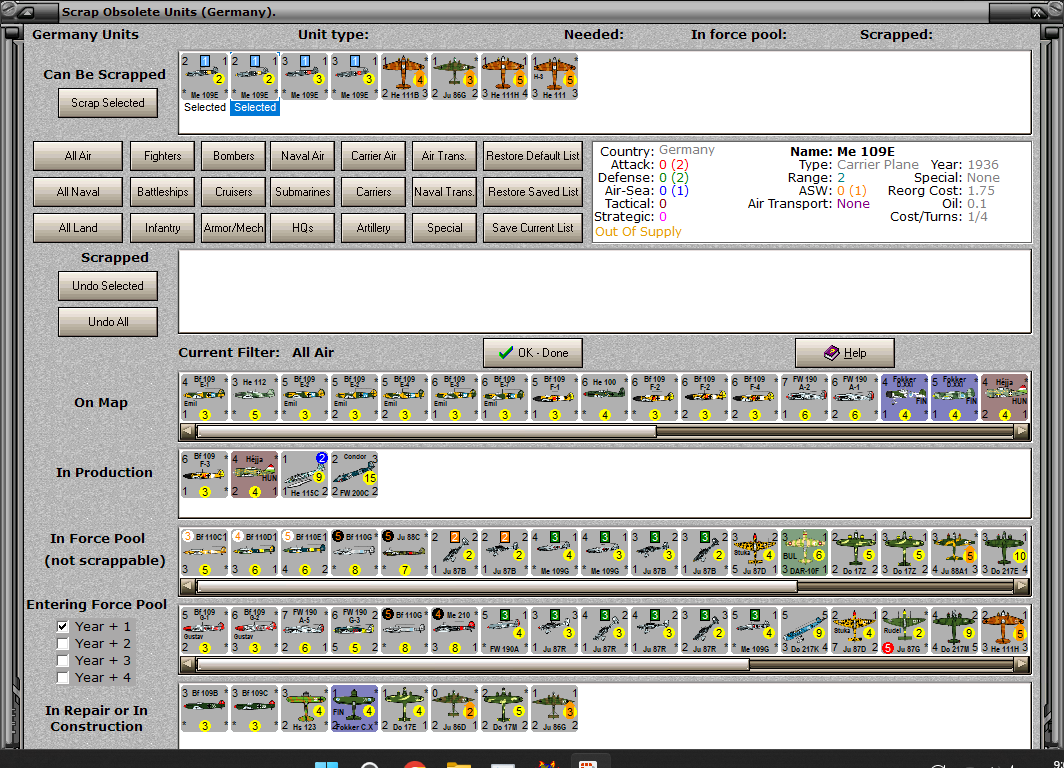The height and width of the screenshot is (768, 1064).
Task: Select the Do 217M counter
Action: pyautogui.click(x=955, y=630)
